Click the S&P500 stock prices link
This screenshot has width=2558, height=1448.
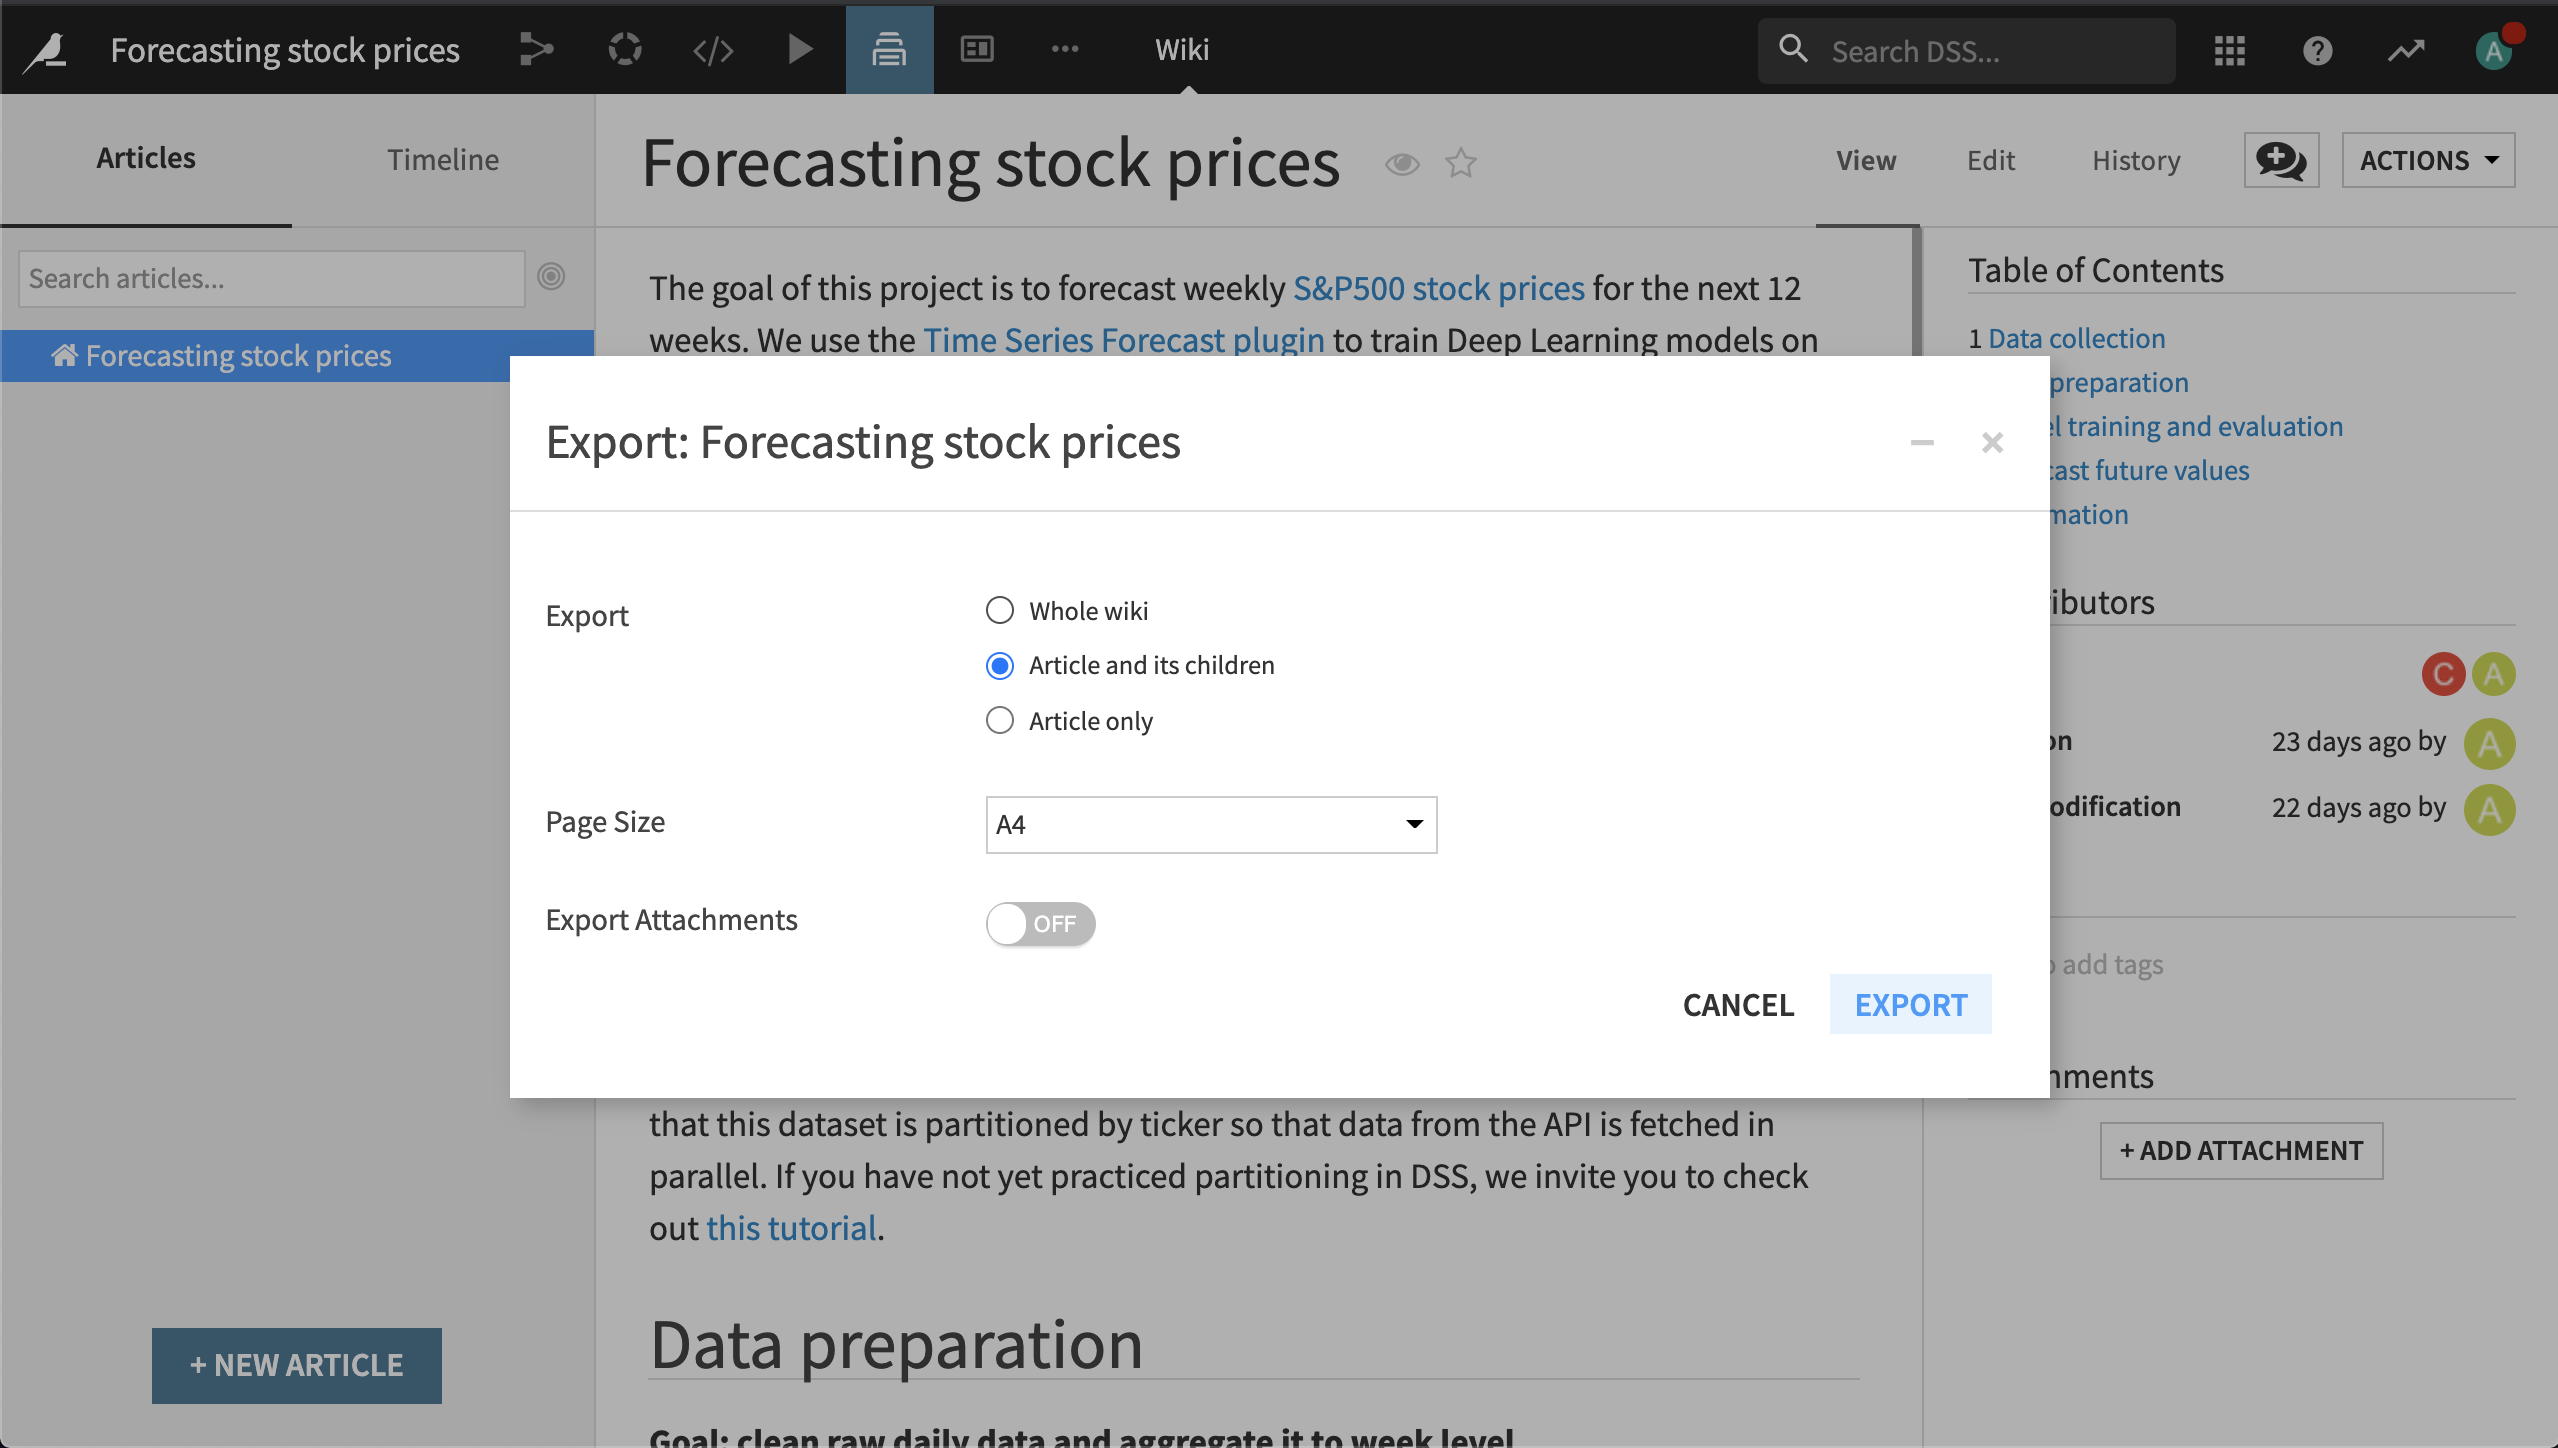point(1439,286)
